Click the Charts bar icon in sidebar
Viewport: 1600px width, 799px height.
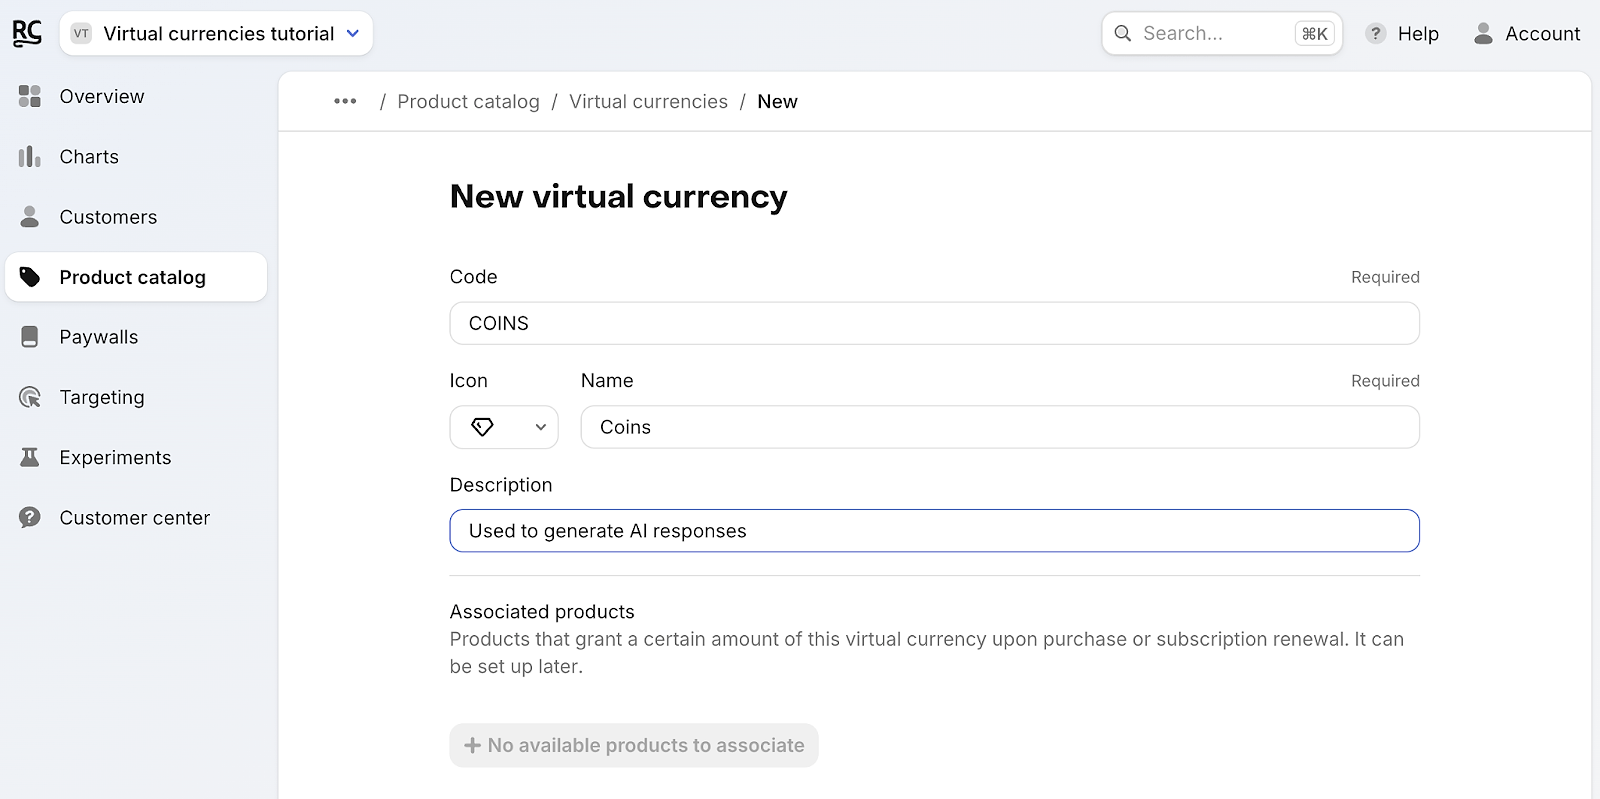click(x=30, y=156)
